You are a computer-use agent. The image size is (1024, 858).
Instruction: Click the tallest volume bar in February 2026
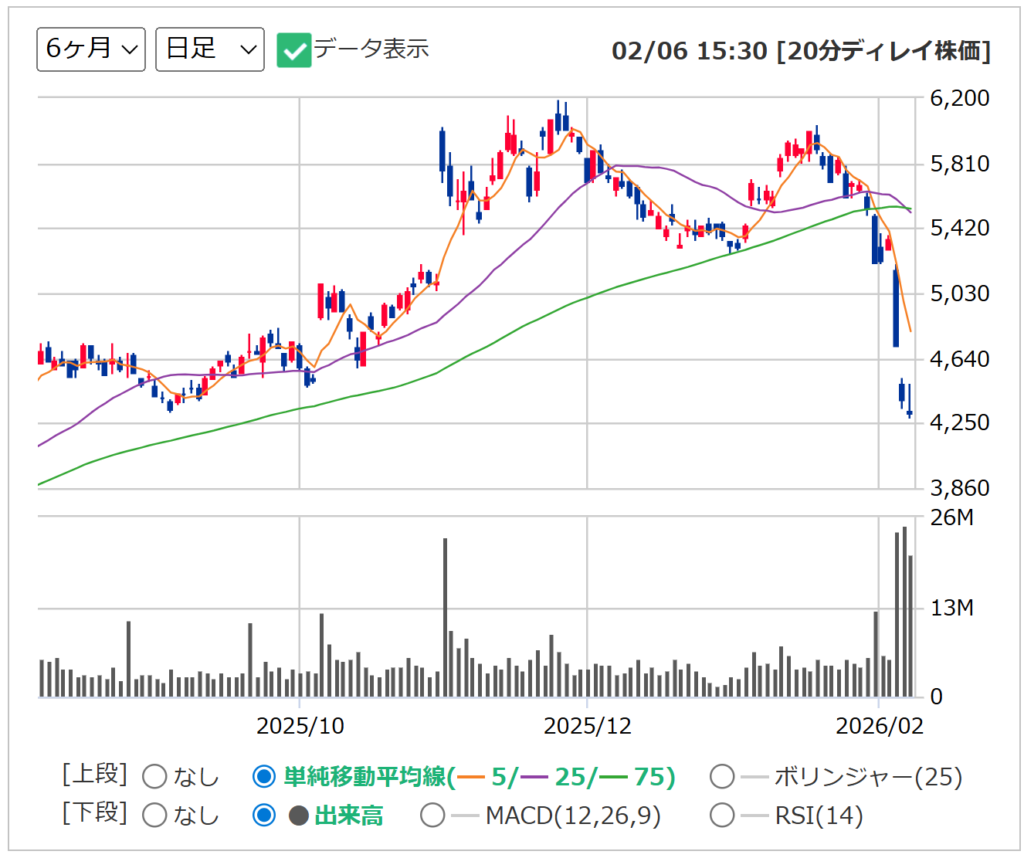905,612
